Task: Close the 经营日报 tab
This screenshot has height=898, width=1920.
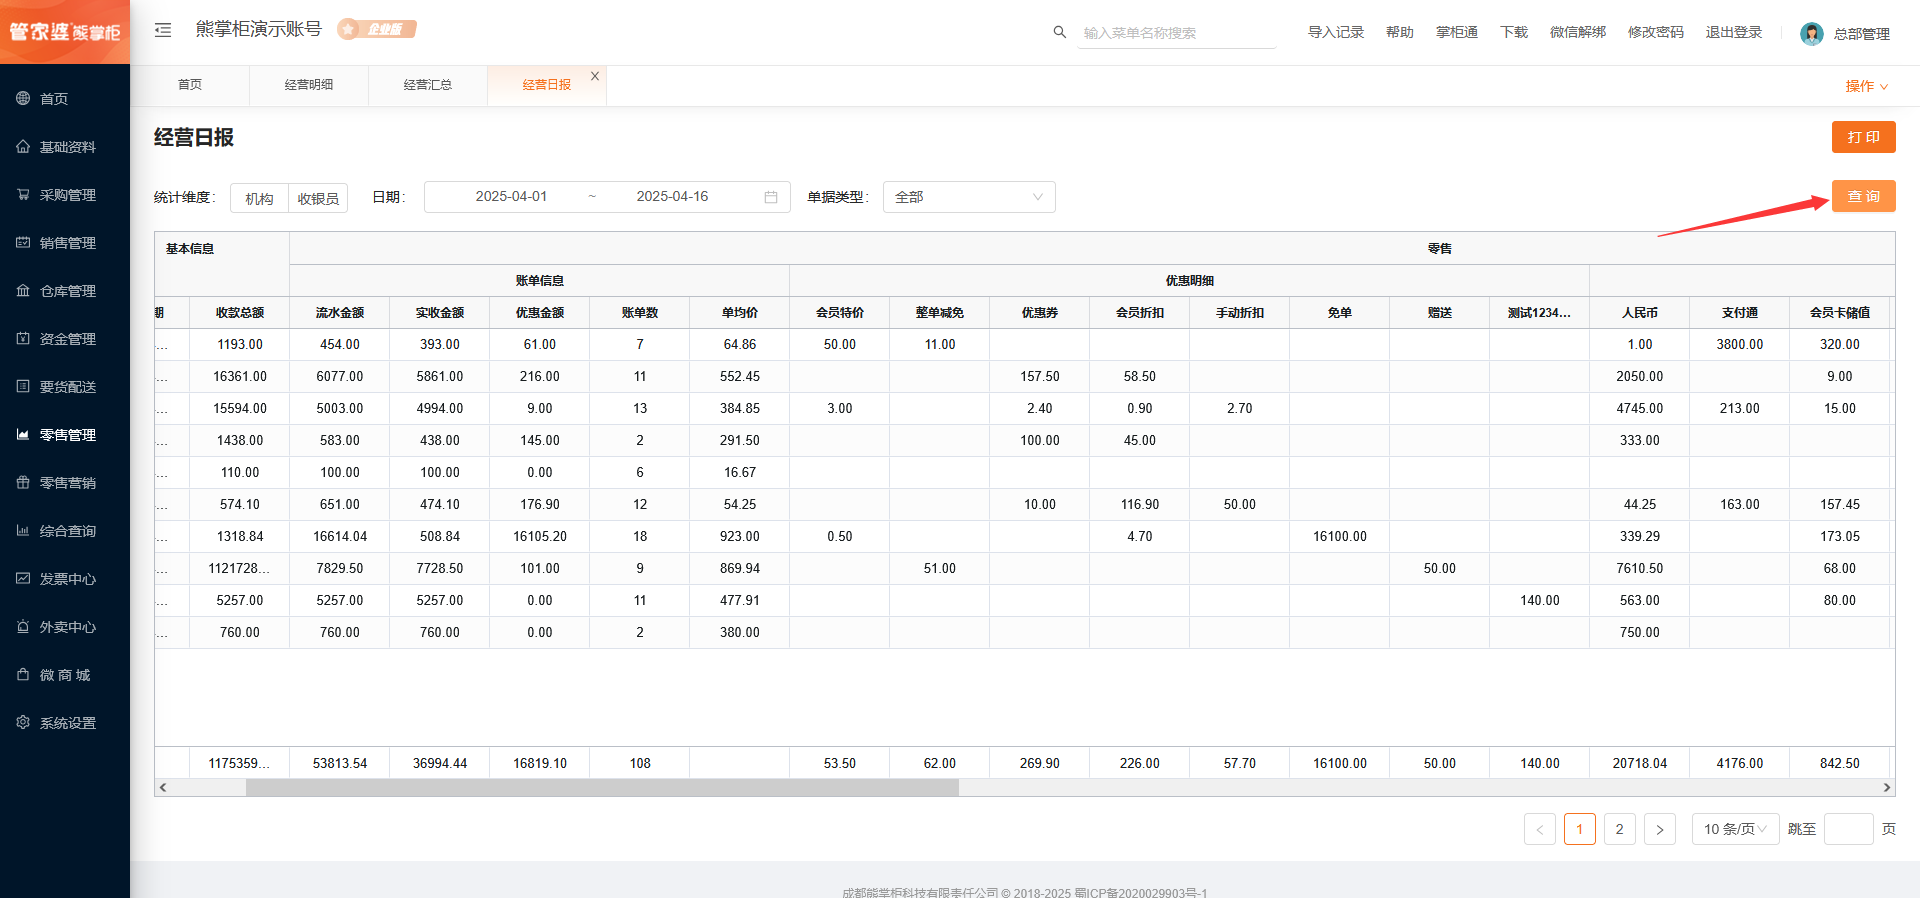Action: point(595,76)
